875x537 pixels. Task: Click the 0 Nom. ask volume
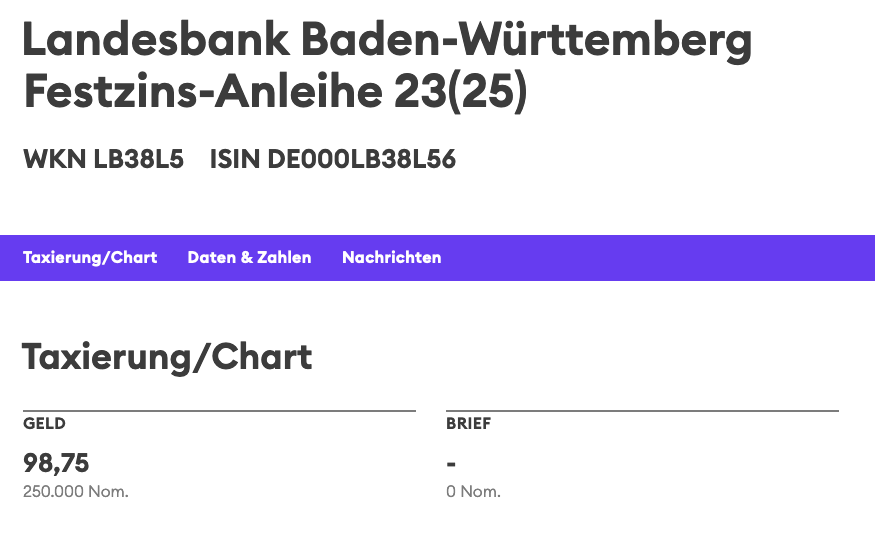(473, 492)
